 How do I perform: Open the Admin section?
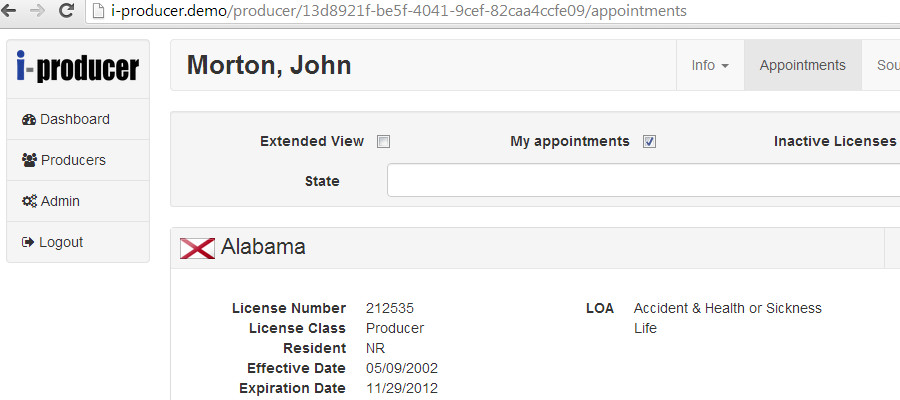(x=60, y=201)
